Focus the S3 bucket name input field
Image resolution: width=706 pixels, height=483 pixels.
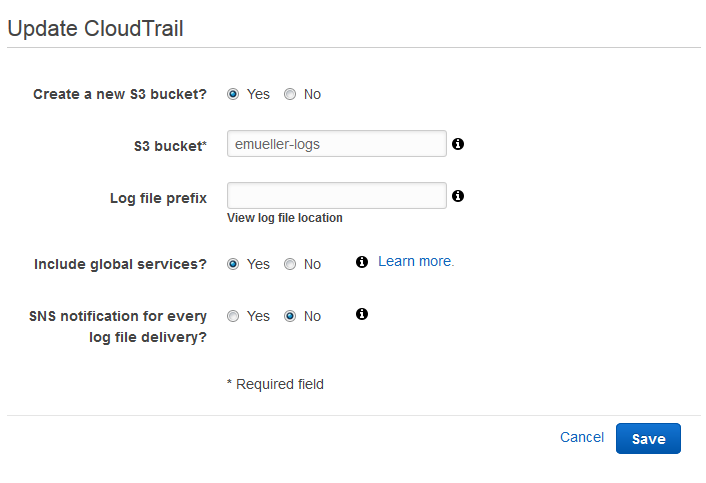(x=336, y=144)
